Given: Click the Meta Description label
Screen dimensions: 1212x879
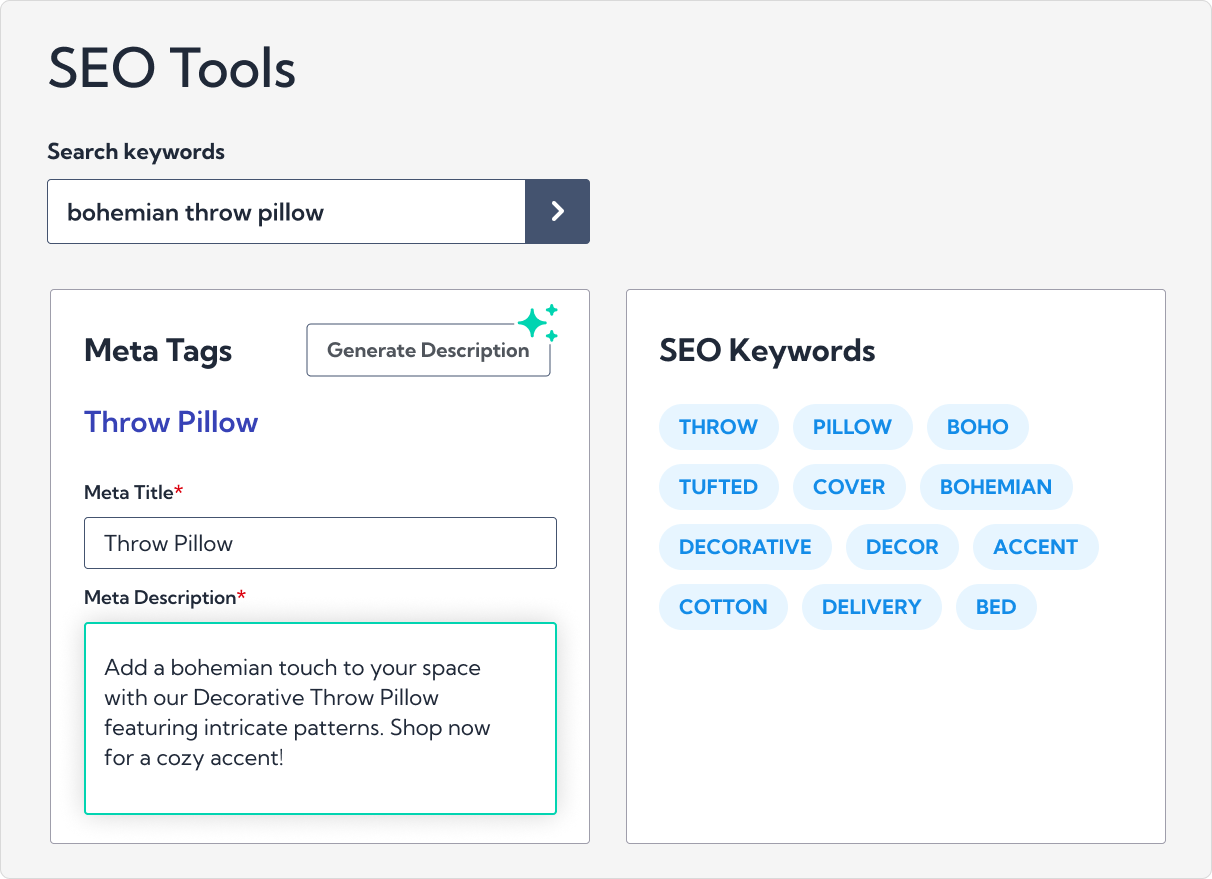Looking at the screenshot, I should point(165,597).
